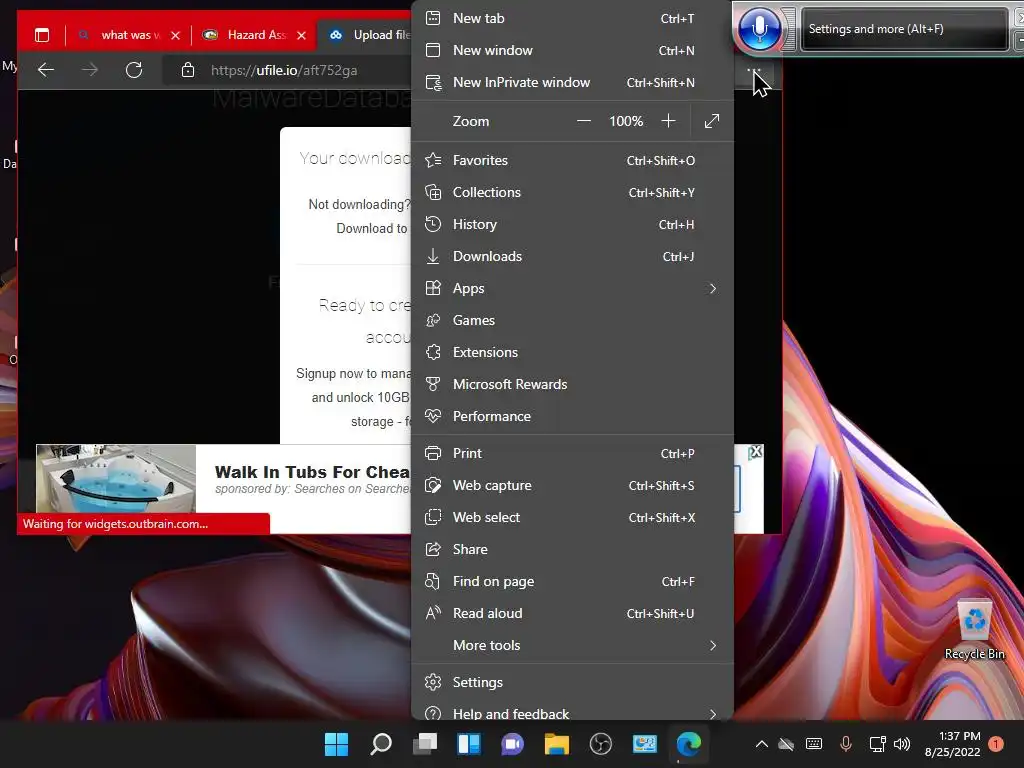Image resolution: width=1024 pixels, height=768 pixels.
Task: Click the tray microphone icon
Action: (846, 744)
